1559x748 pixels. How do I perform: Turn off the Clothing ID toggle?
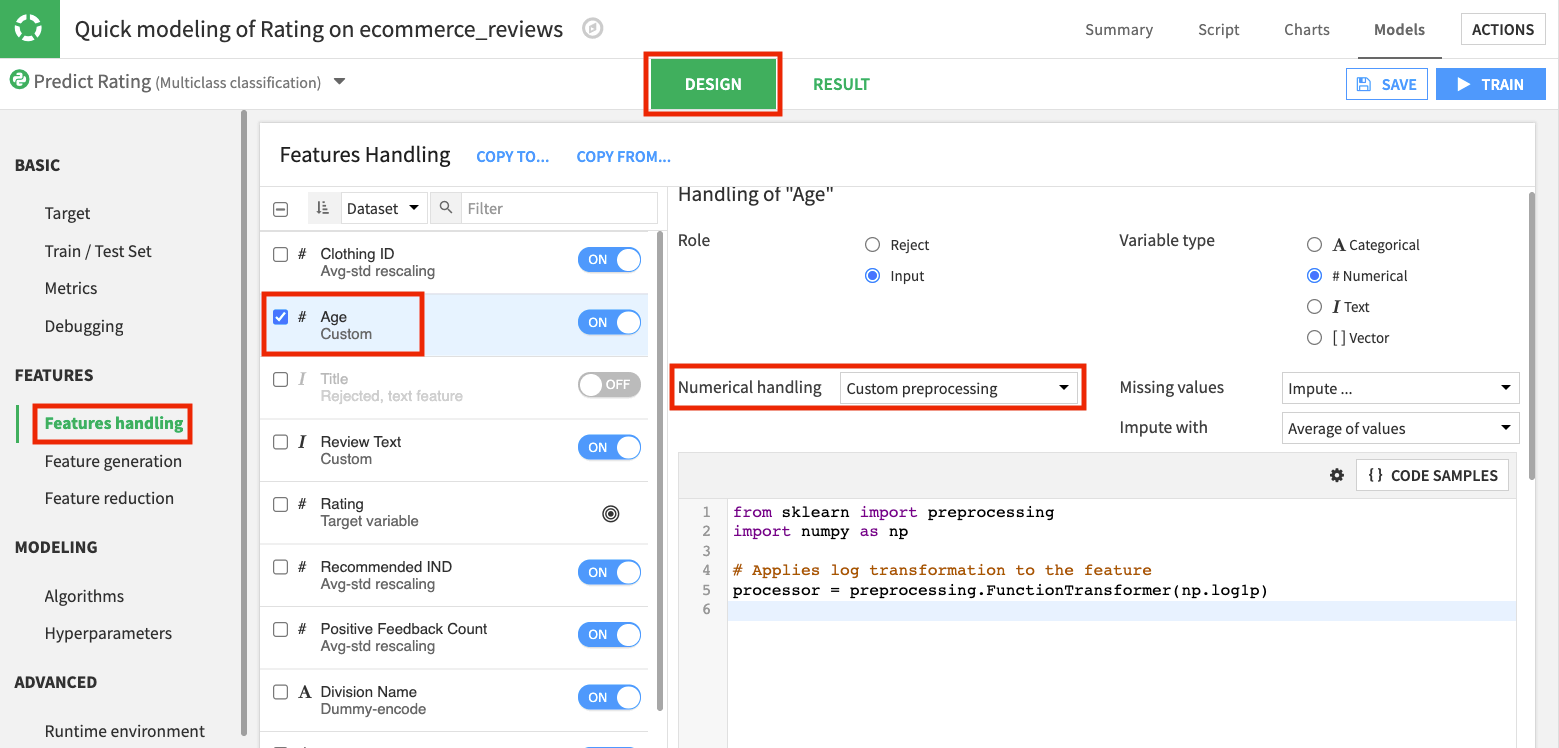tap(609, 260)
